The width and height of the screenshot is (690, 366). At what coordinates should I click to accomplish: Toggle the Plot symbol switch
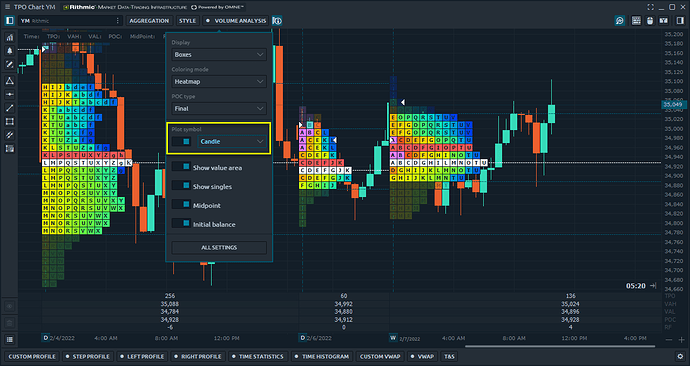pos(181,142)
